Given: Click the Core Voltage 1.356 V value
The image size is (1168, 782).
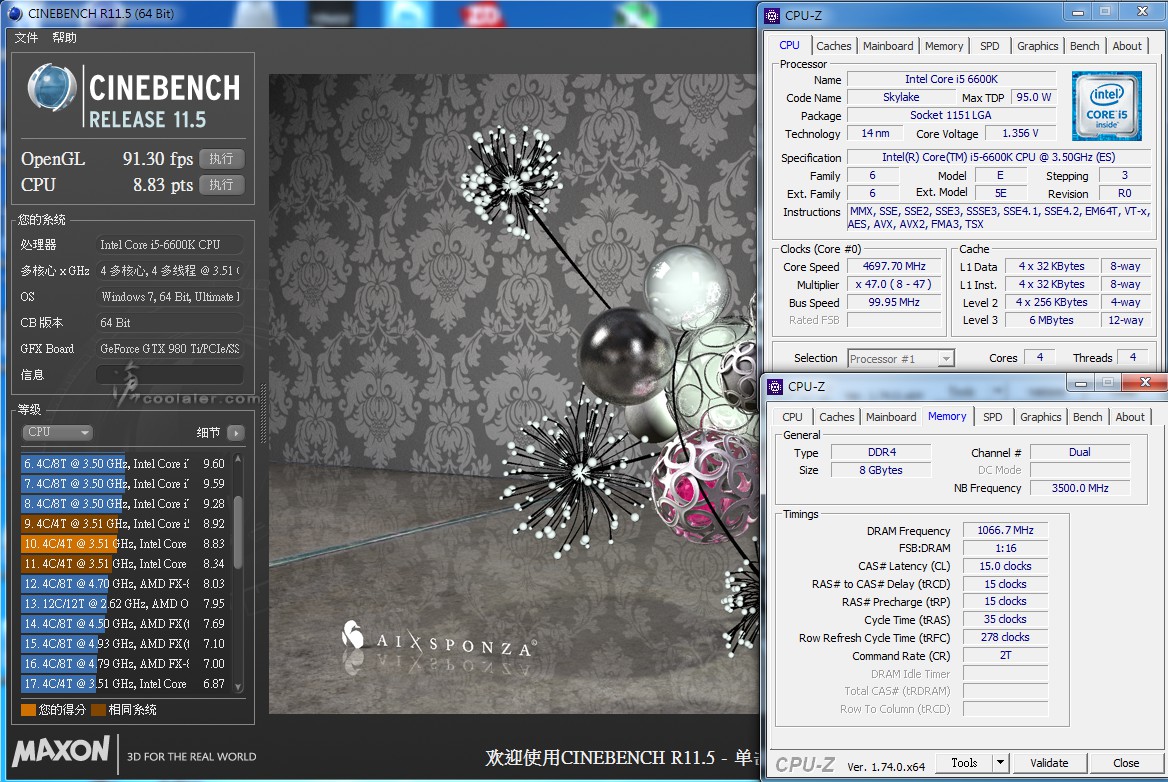Looking at the screenshot, I should (1020, 133).
